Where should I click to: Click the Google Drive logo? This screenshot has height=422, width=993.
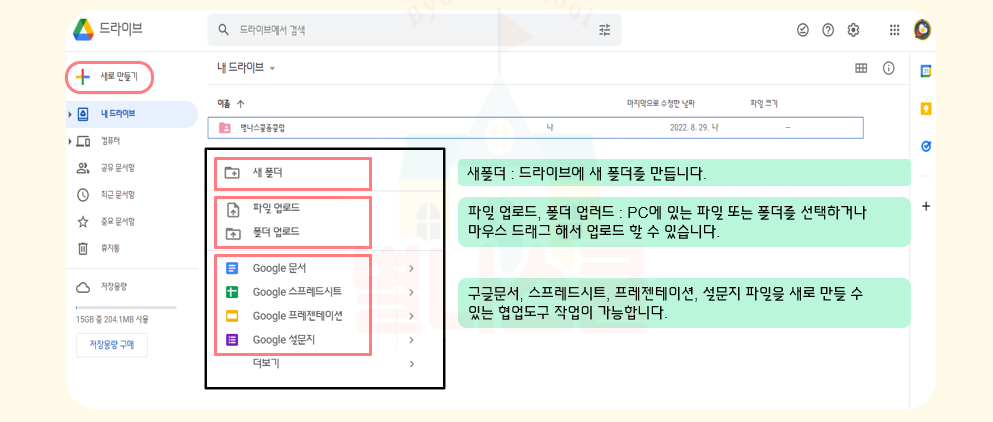tap(83, 29)
